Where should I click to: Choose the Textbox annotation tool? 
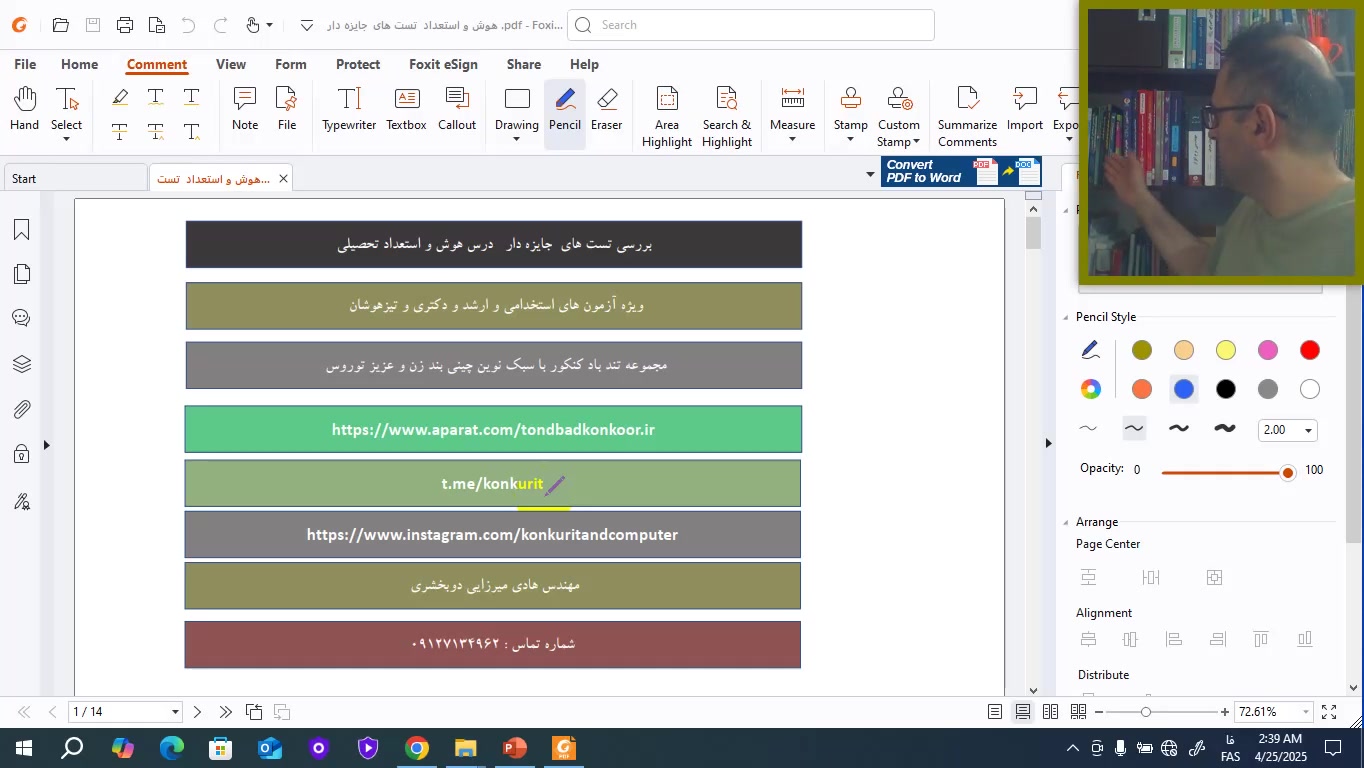pyautogui.click(x=406, y=109)
